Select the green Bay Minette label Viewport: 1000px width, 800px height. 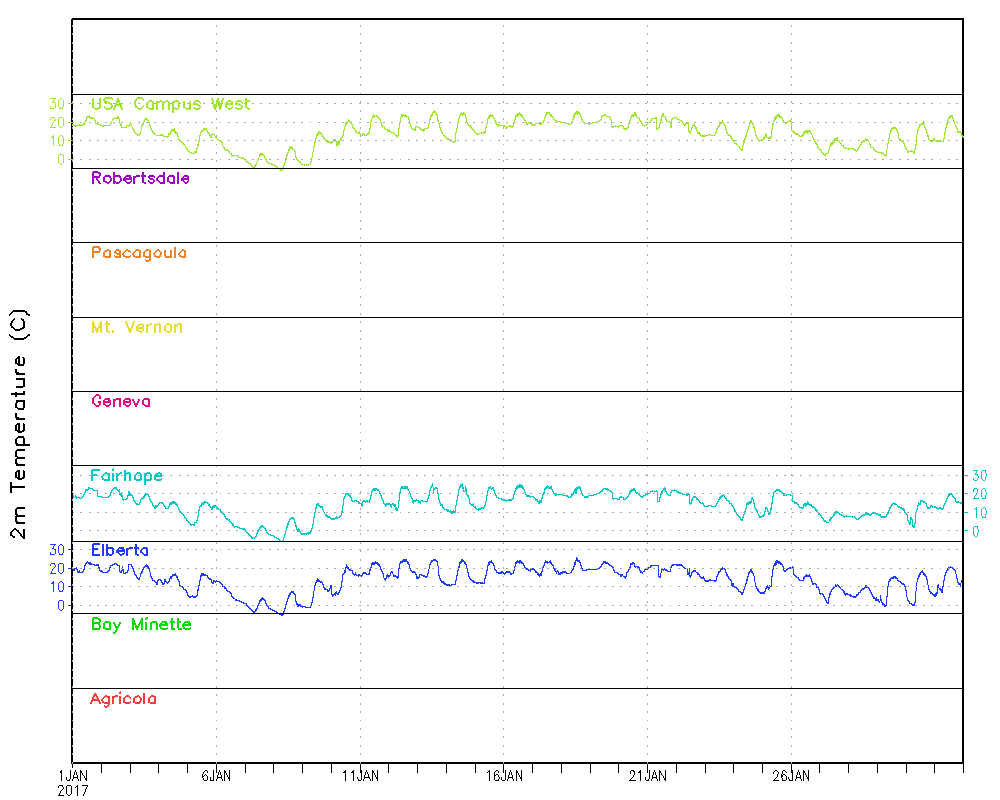tap(141, 625)
